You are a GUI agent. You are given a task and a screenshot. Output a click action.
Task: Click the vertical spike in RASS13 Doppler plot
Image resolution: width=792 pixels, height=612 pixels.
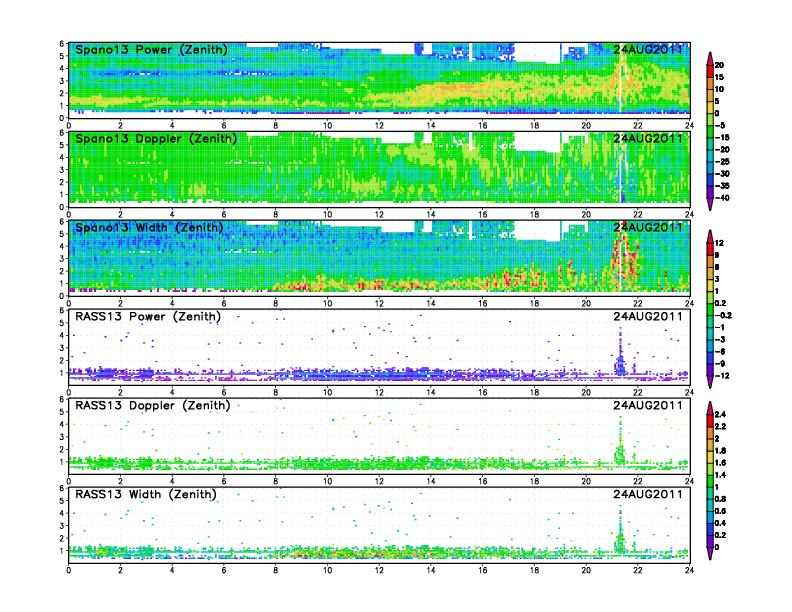click(x=620, y=441)
